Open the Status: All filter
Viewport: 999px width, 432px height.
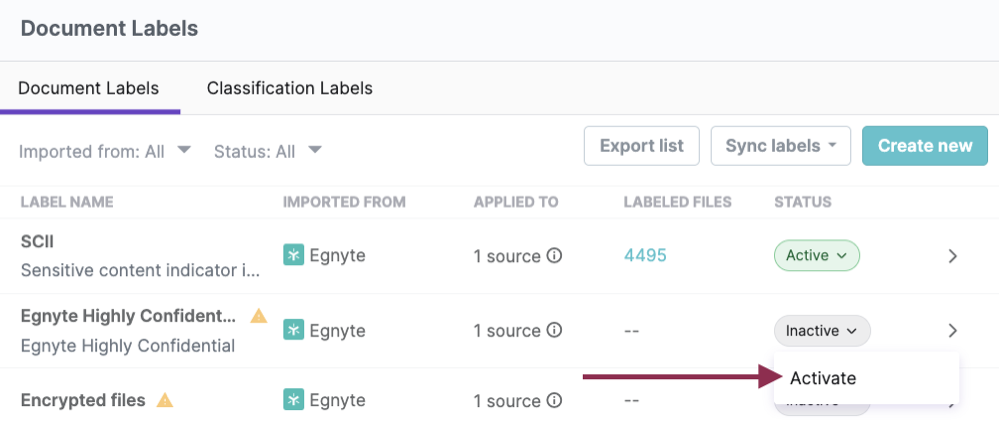(x=267, y=151)
